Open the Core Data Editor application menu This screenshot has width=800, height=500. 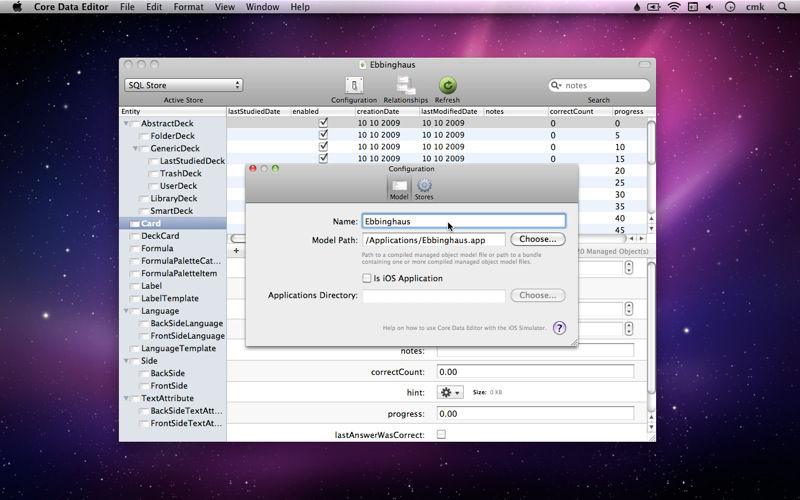[x=71, y=7]
